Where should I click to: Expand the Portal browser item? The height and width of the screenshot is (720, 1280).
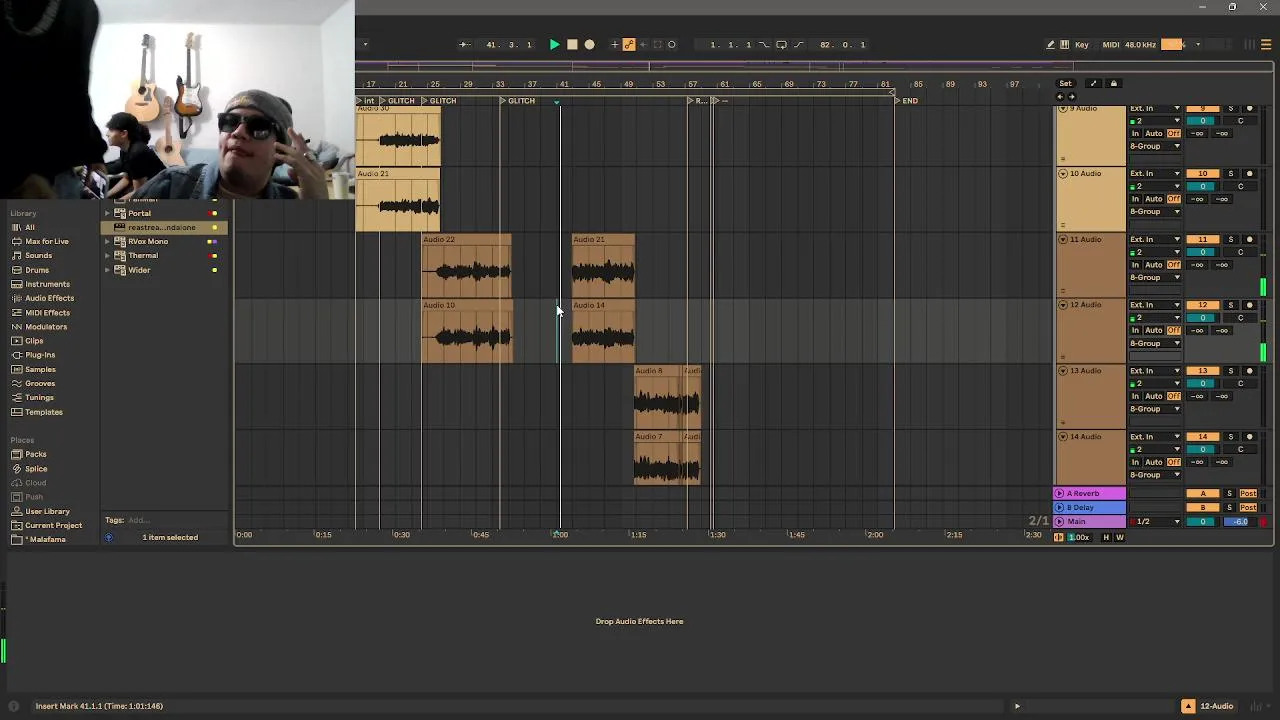(107, 213)
